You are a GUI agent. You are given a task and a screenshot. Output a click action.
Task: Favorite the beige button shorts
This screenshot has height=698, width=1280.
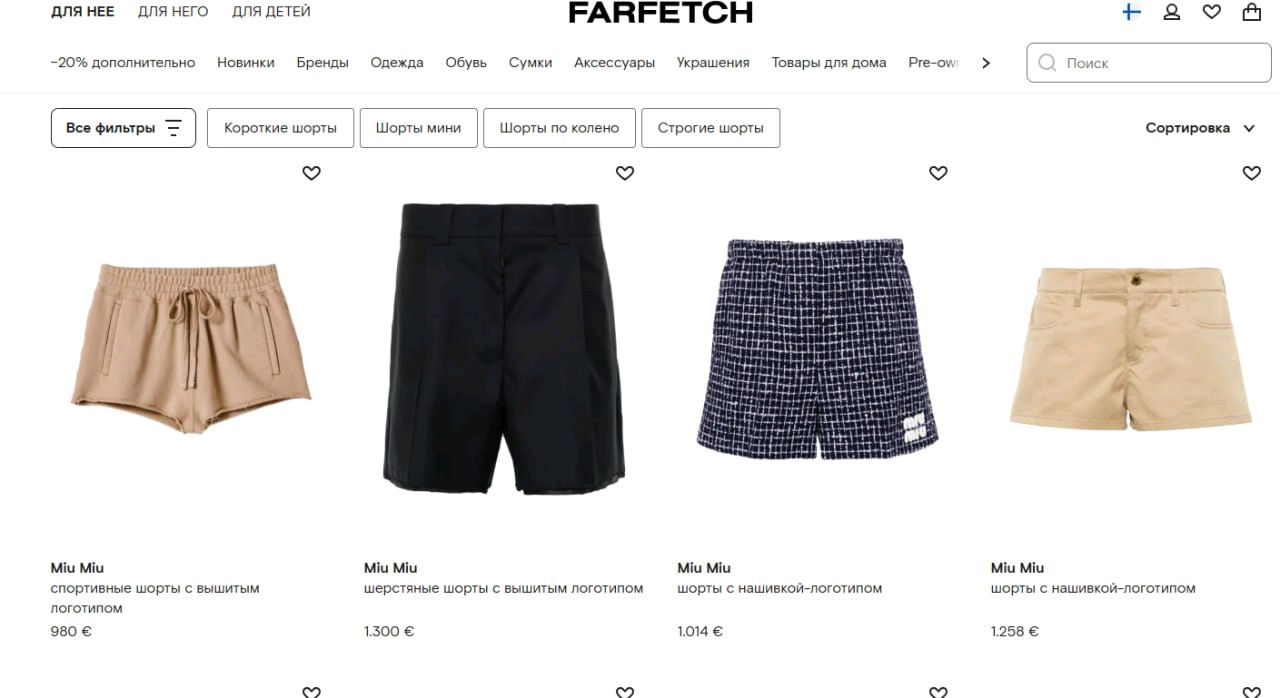click(1251, 173)
